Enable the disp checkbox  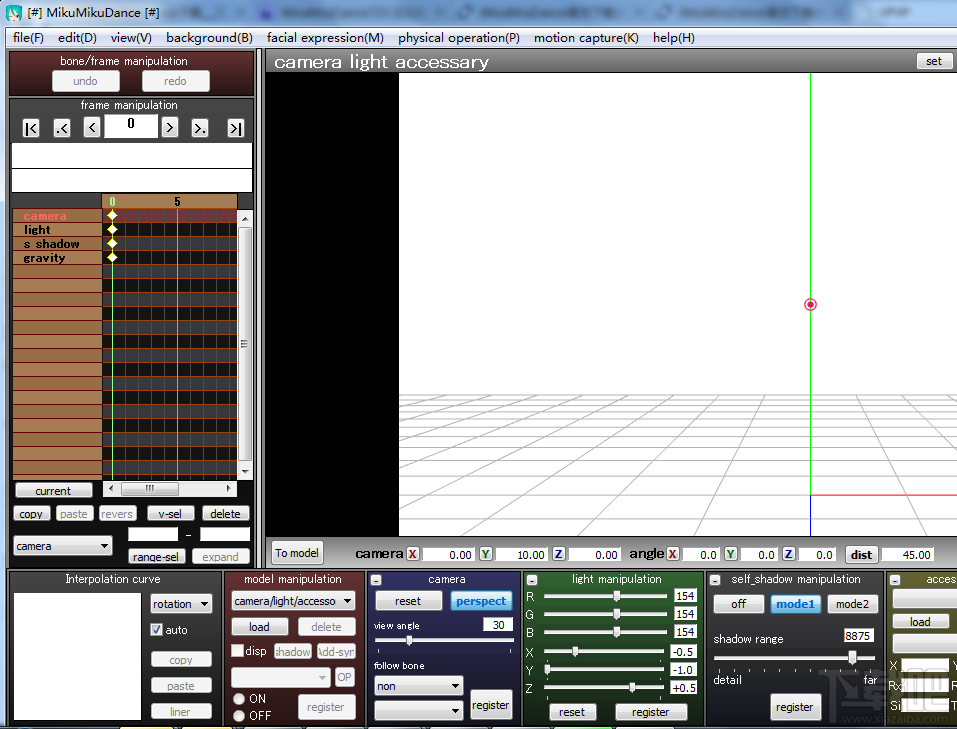tap(237, 651)
